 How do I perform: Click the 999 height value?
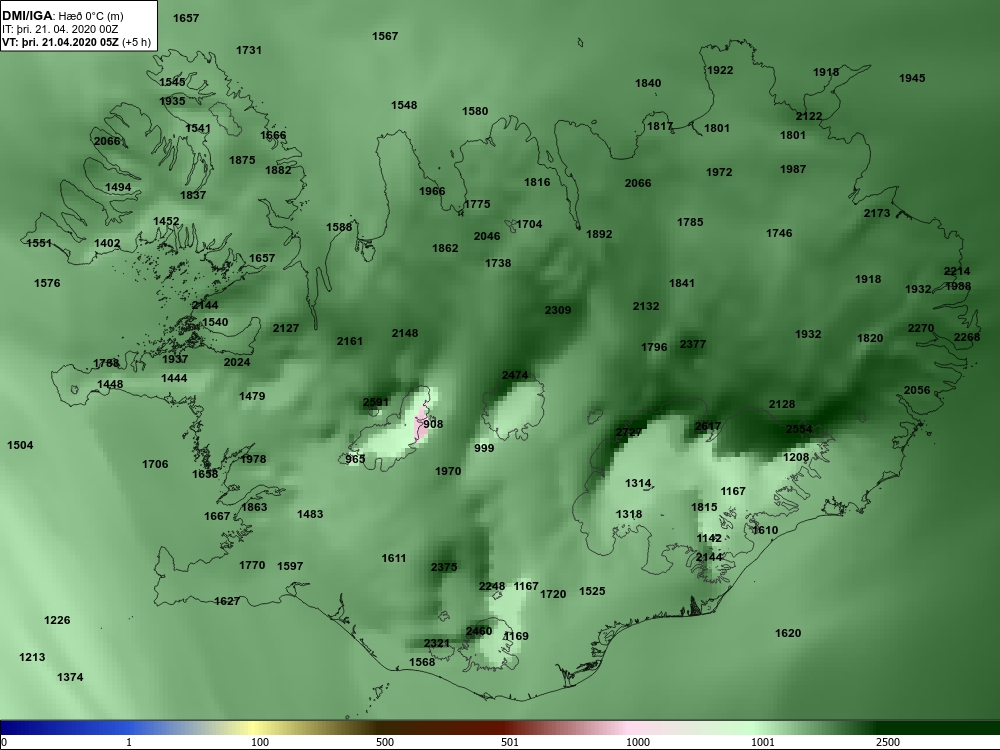coord(484,448)
